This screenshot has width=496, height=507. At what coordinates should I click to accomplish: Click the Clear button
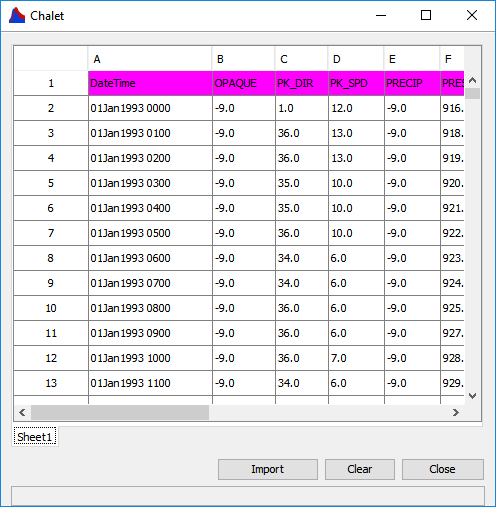[360, 469]
